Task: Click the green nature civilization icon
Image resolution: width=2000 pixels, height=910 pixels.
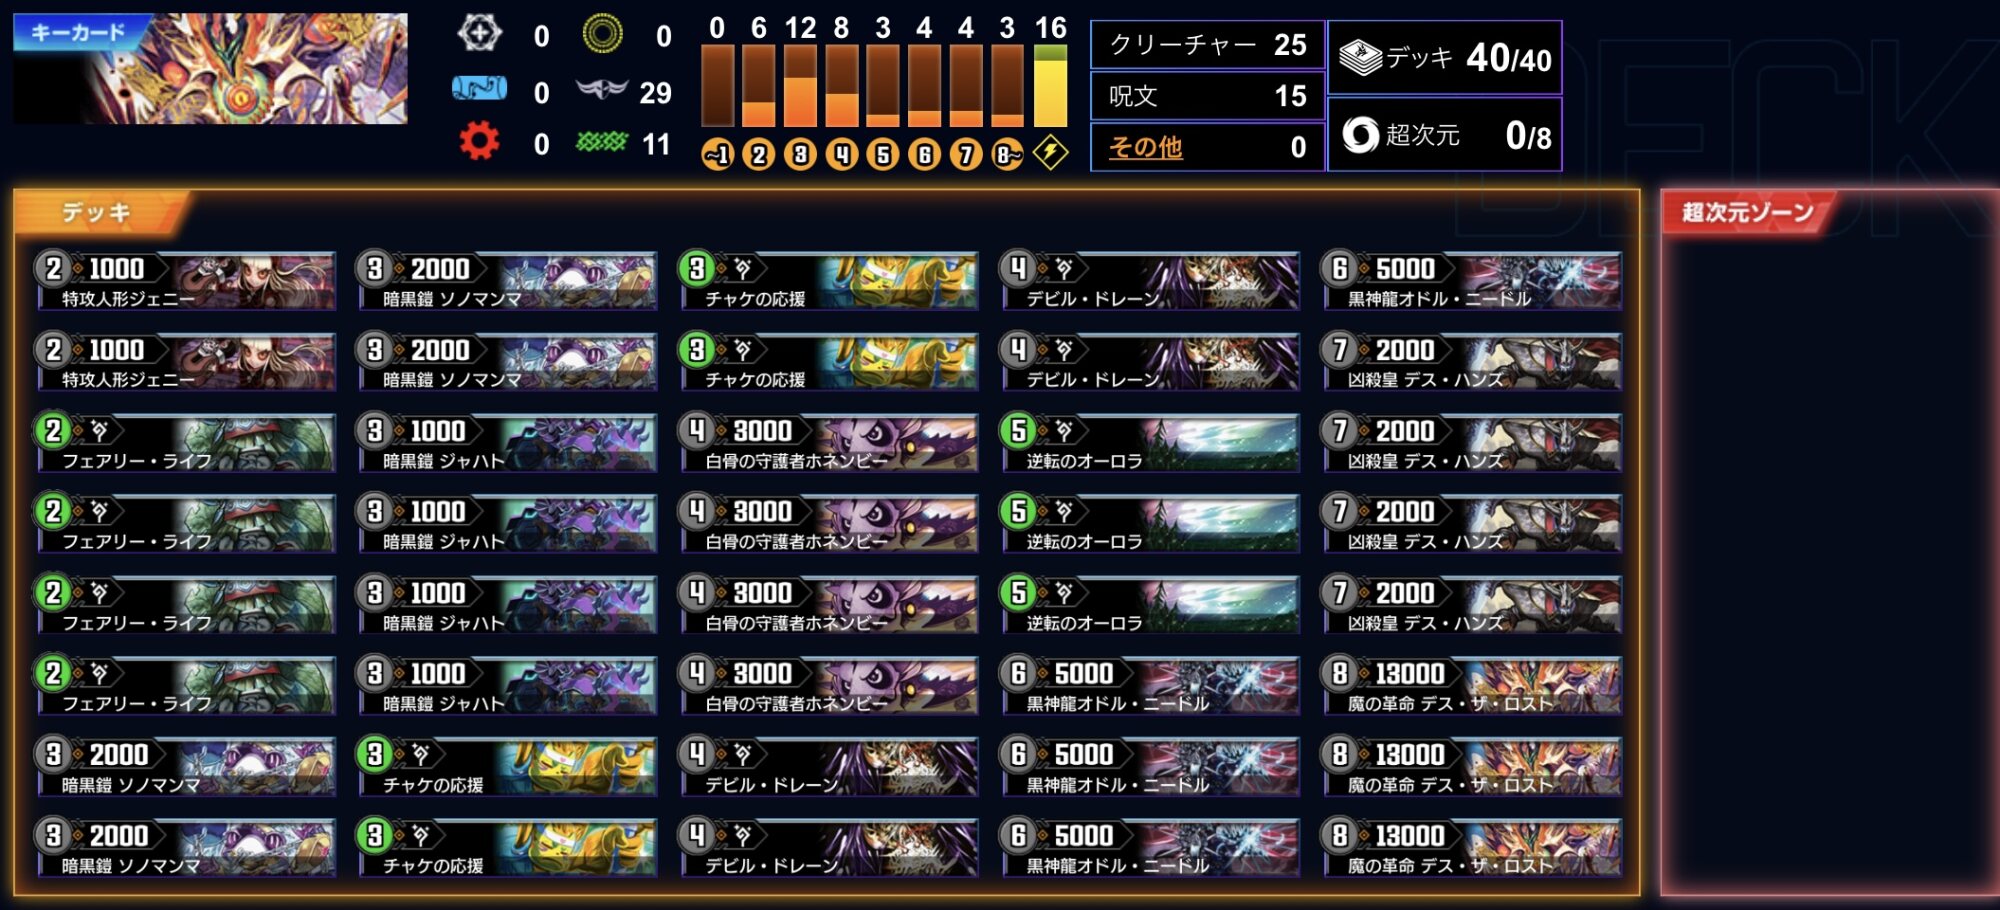Action: point(602,142)
